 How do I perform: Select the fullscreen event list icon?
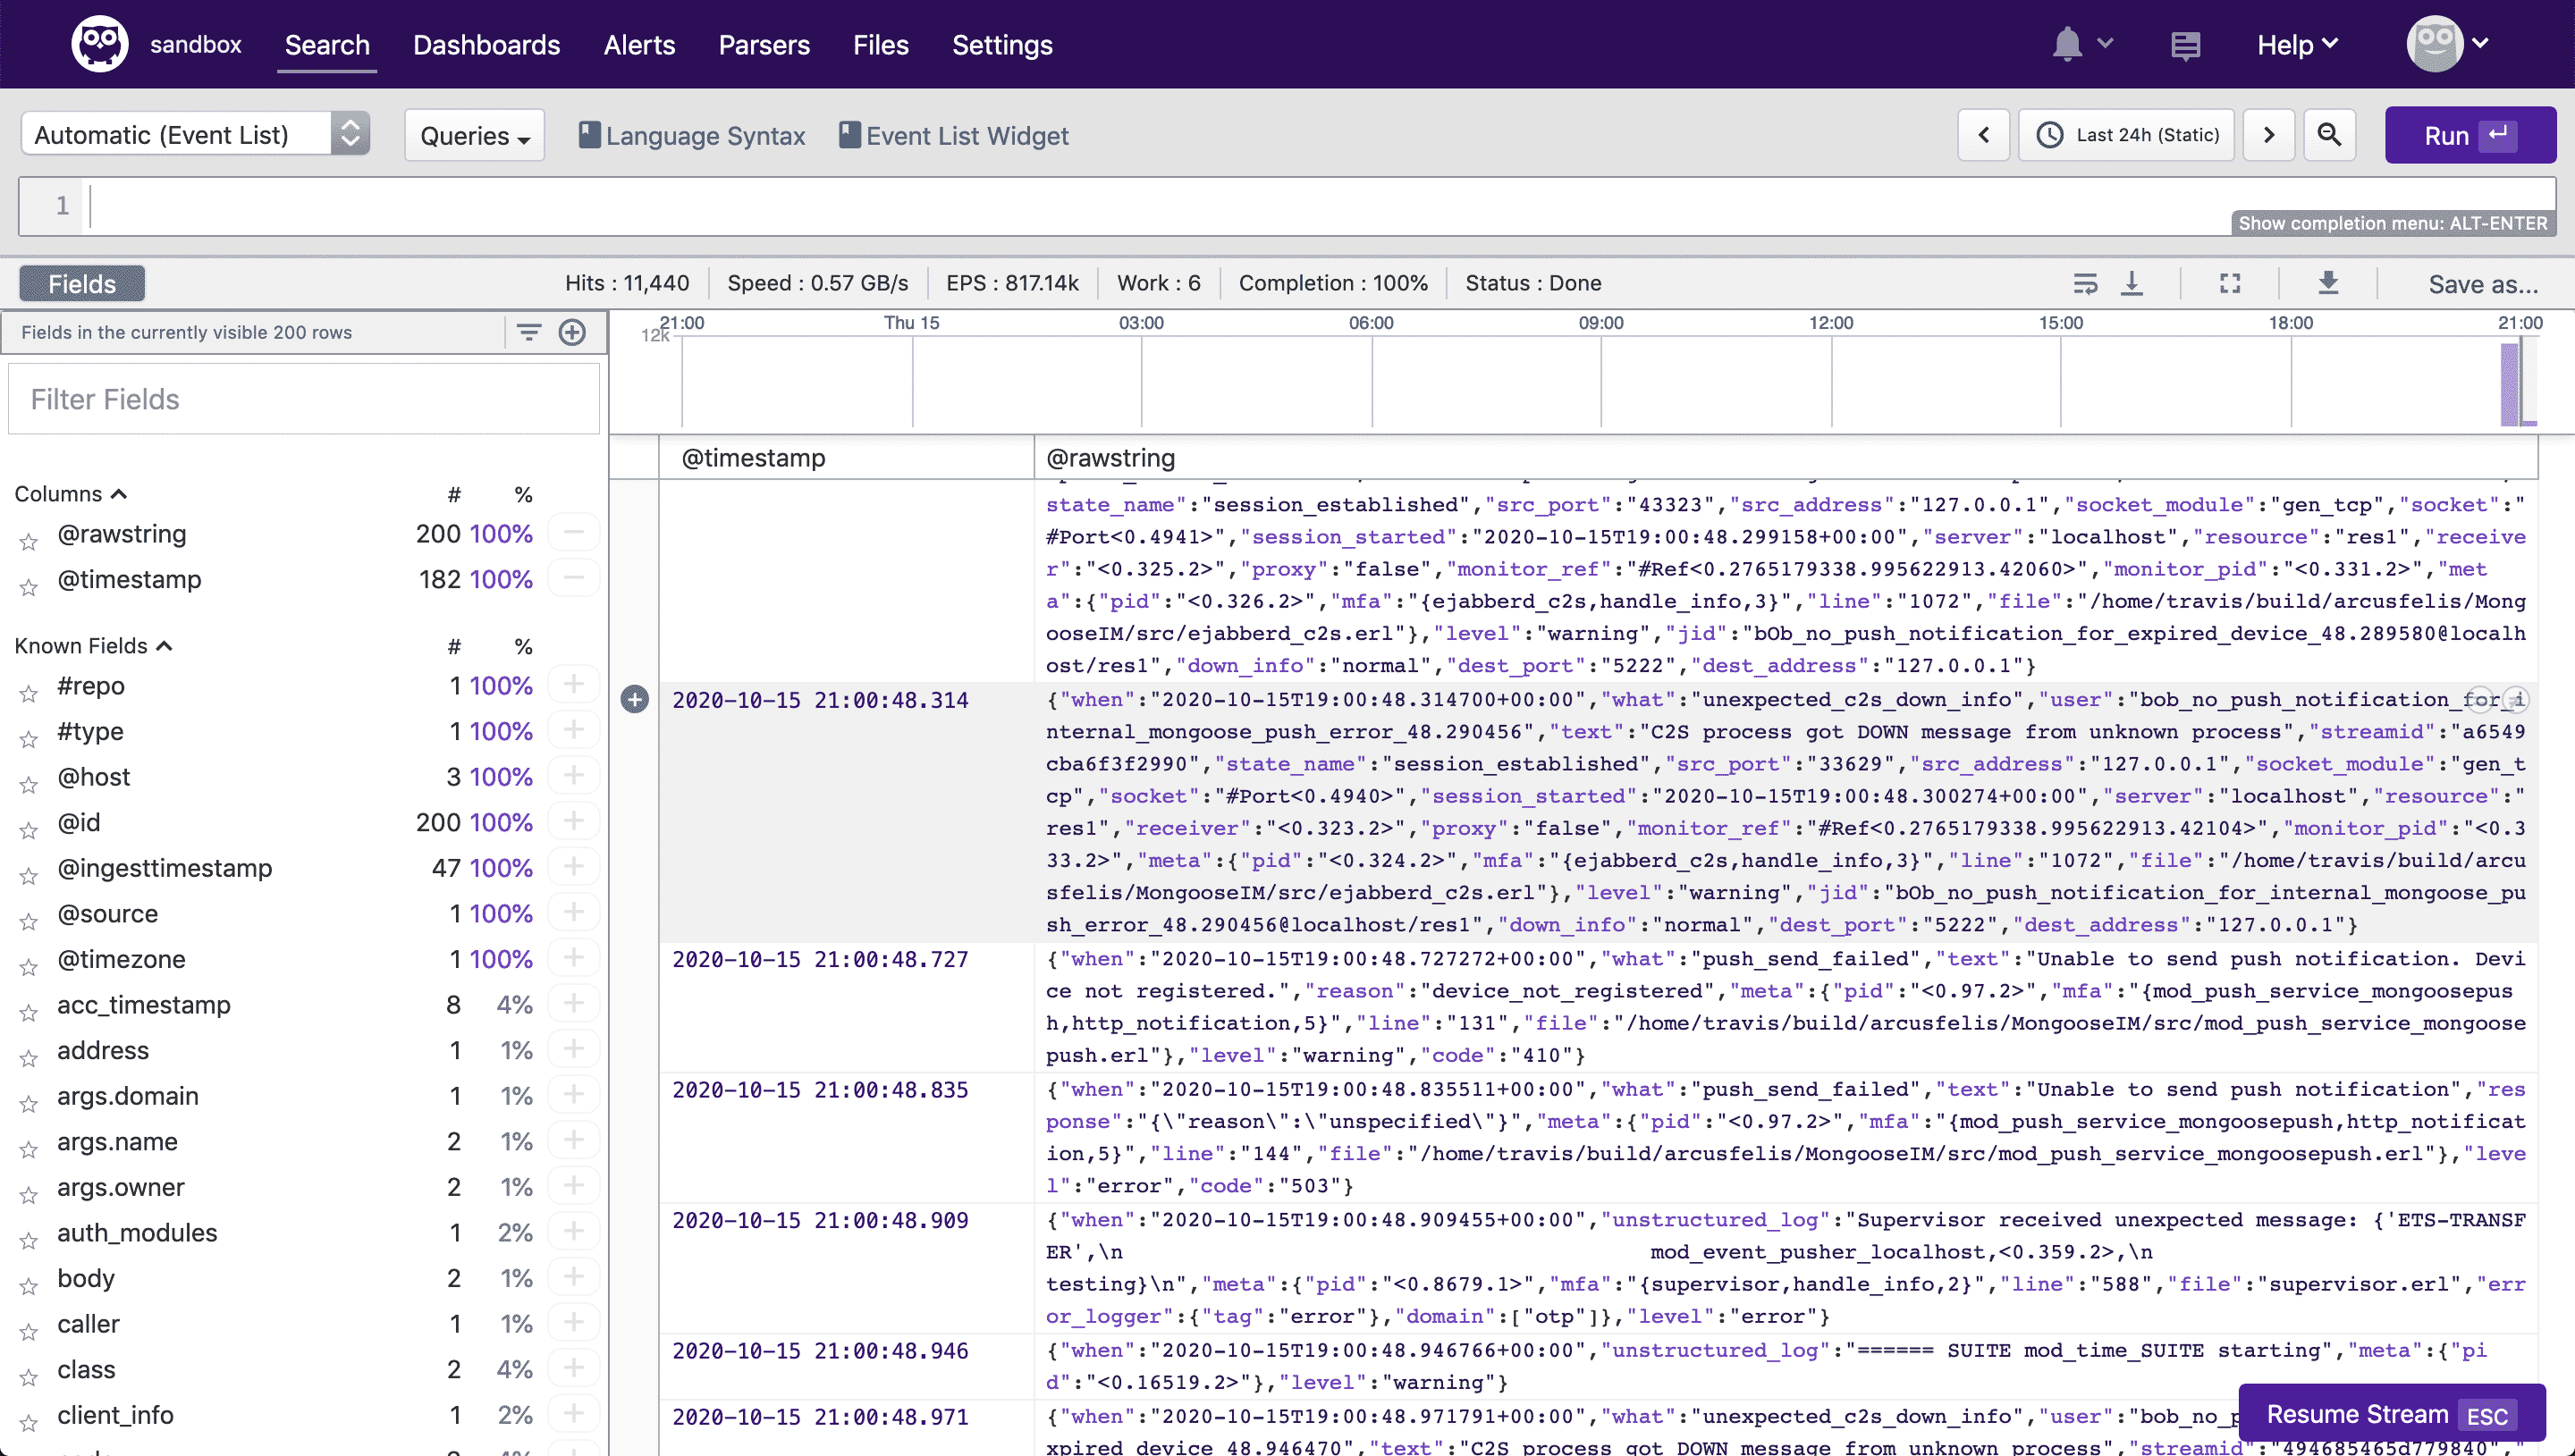(2228, 283)
